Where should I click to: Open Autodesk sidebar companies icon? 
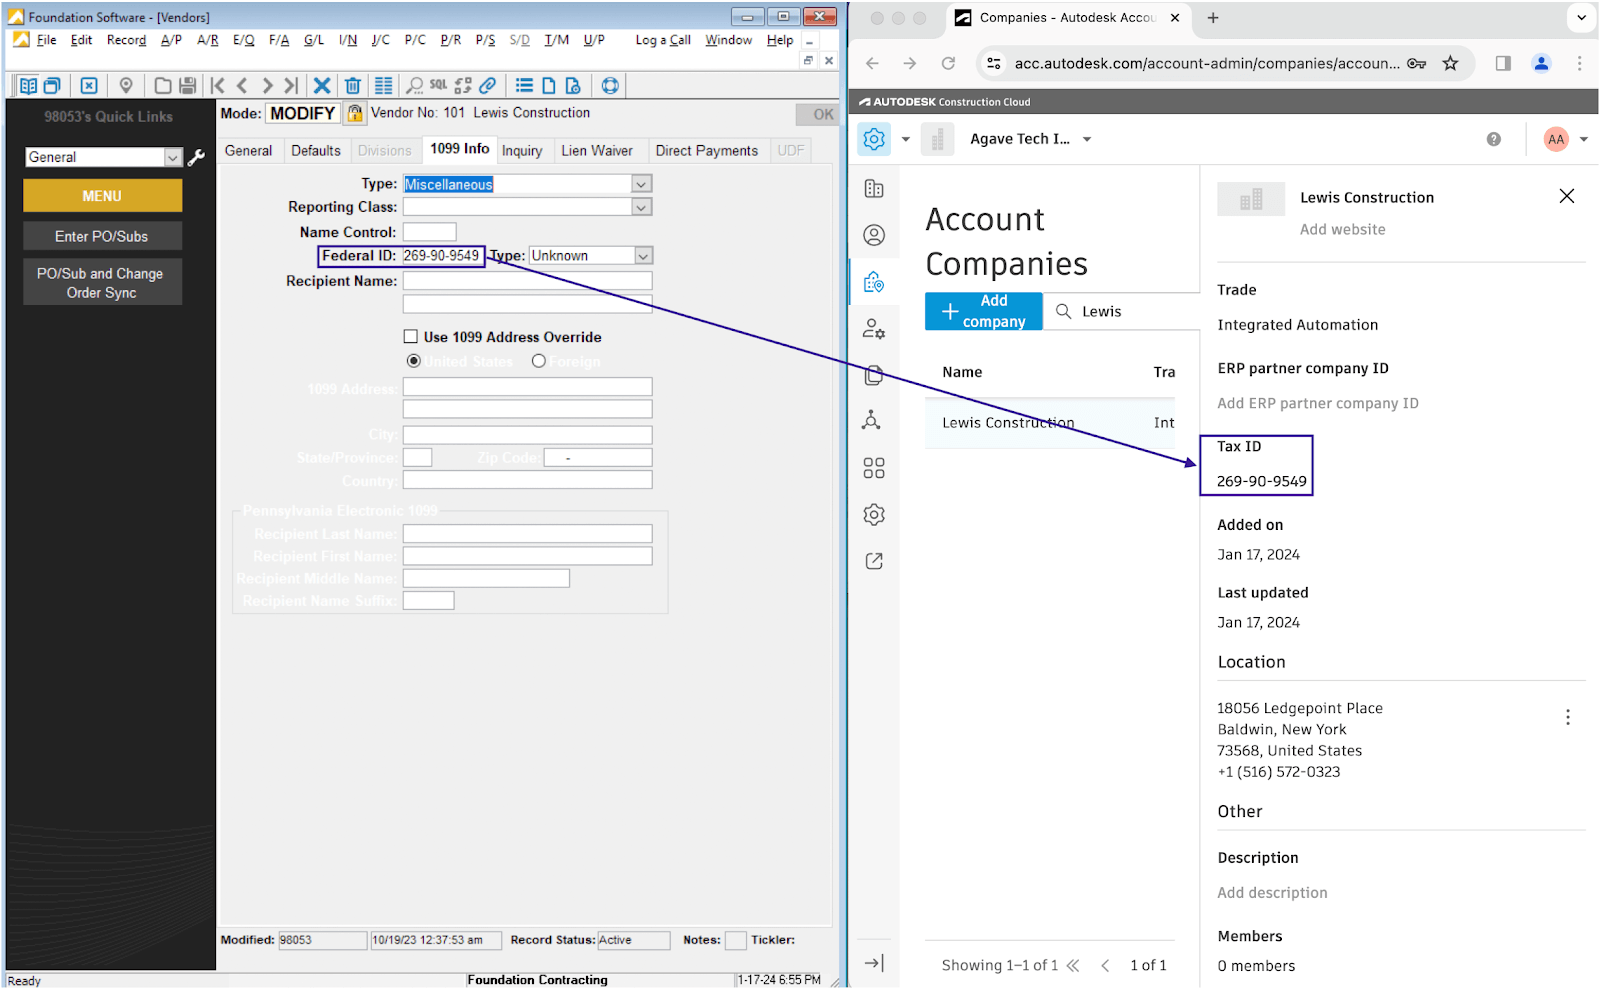(x=874, y=282)
